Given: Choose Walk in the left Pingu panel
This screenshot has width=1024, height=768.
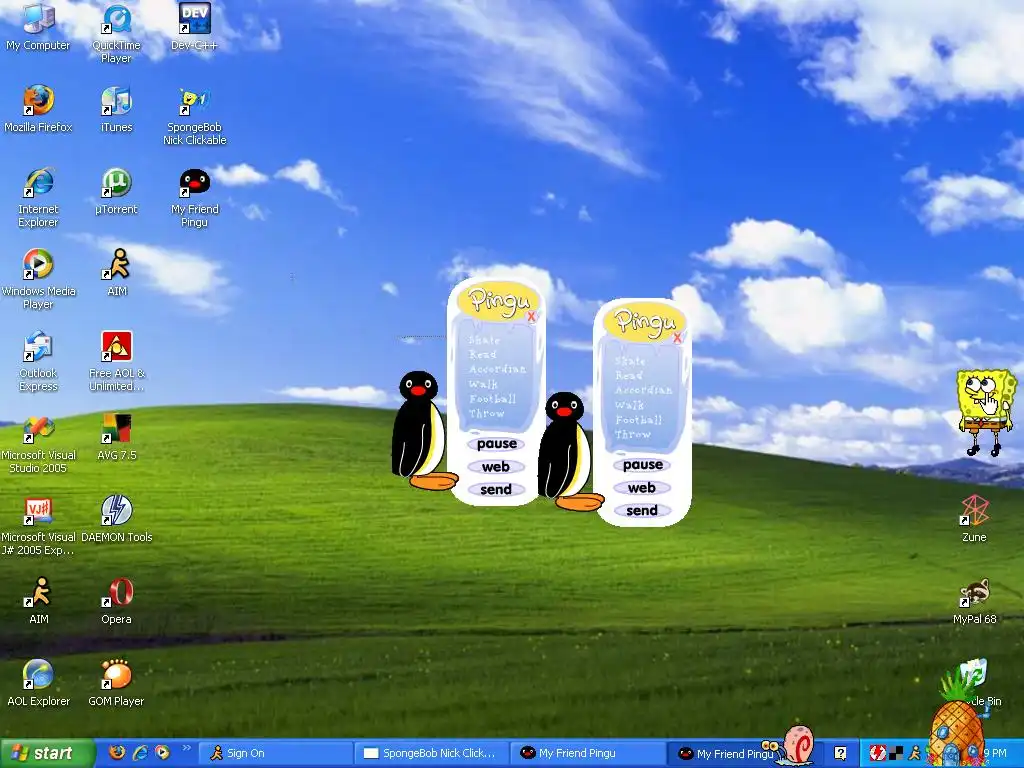Looking at the screenshot, I should point(483,384).
